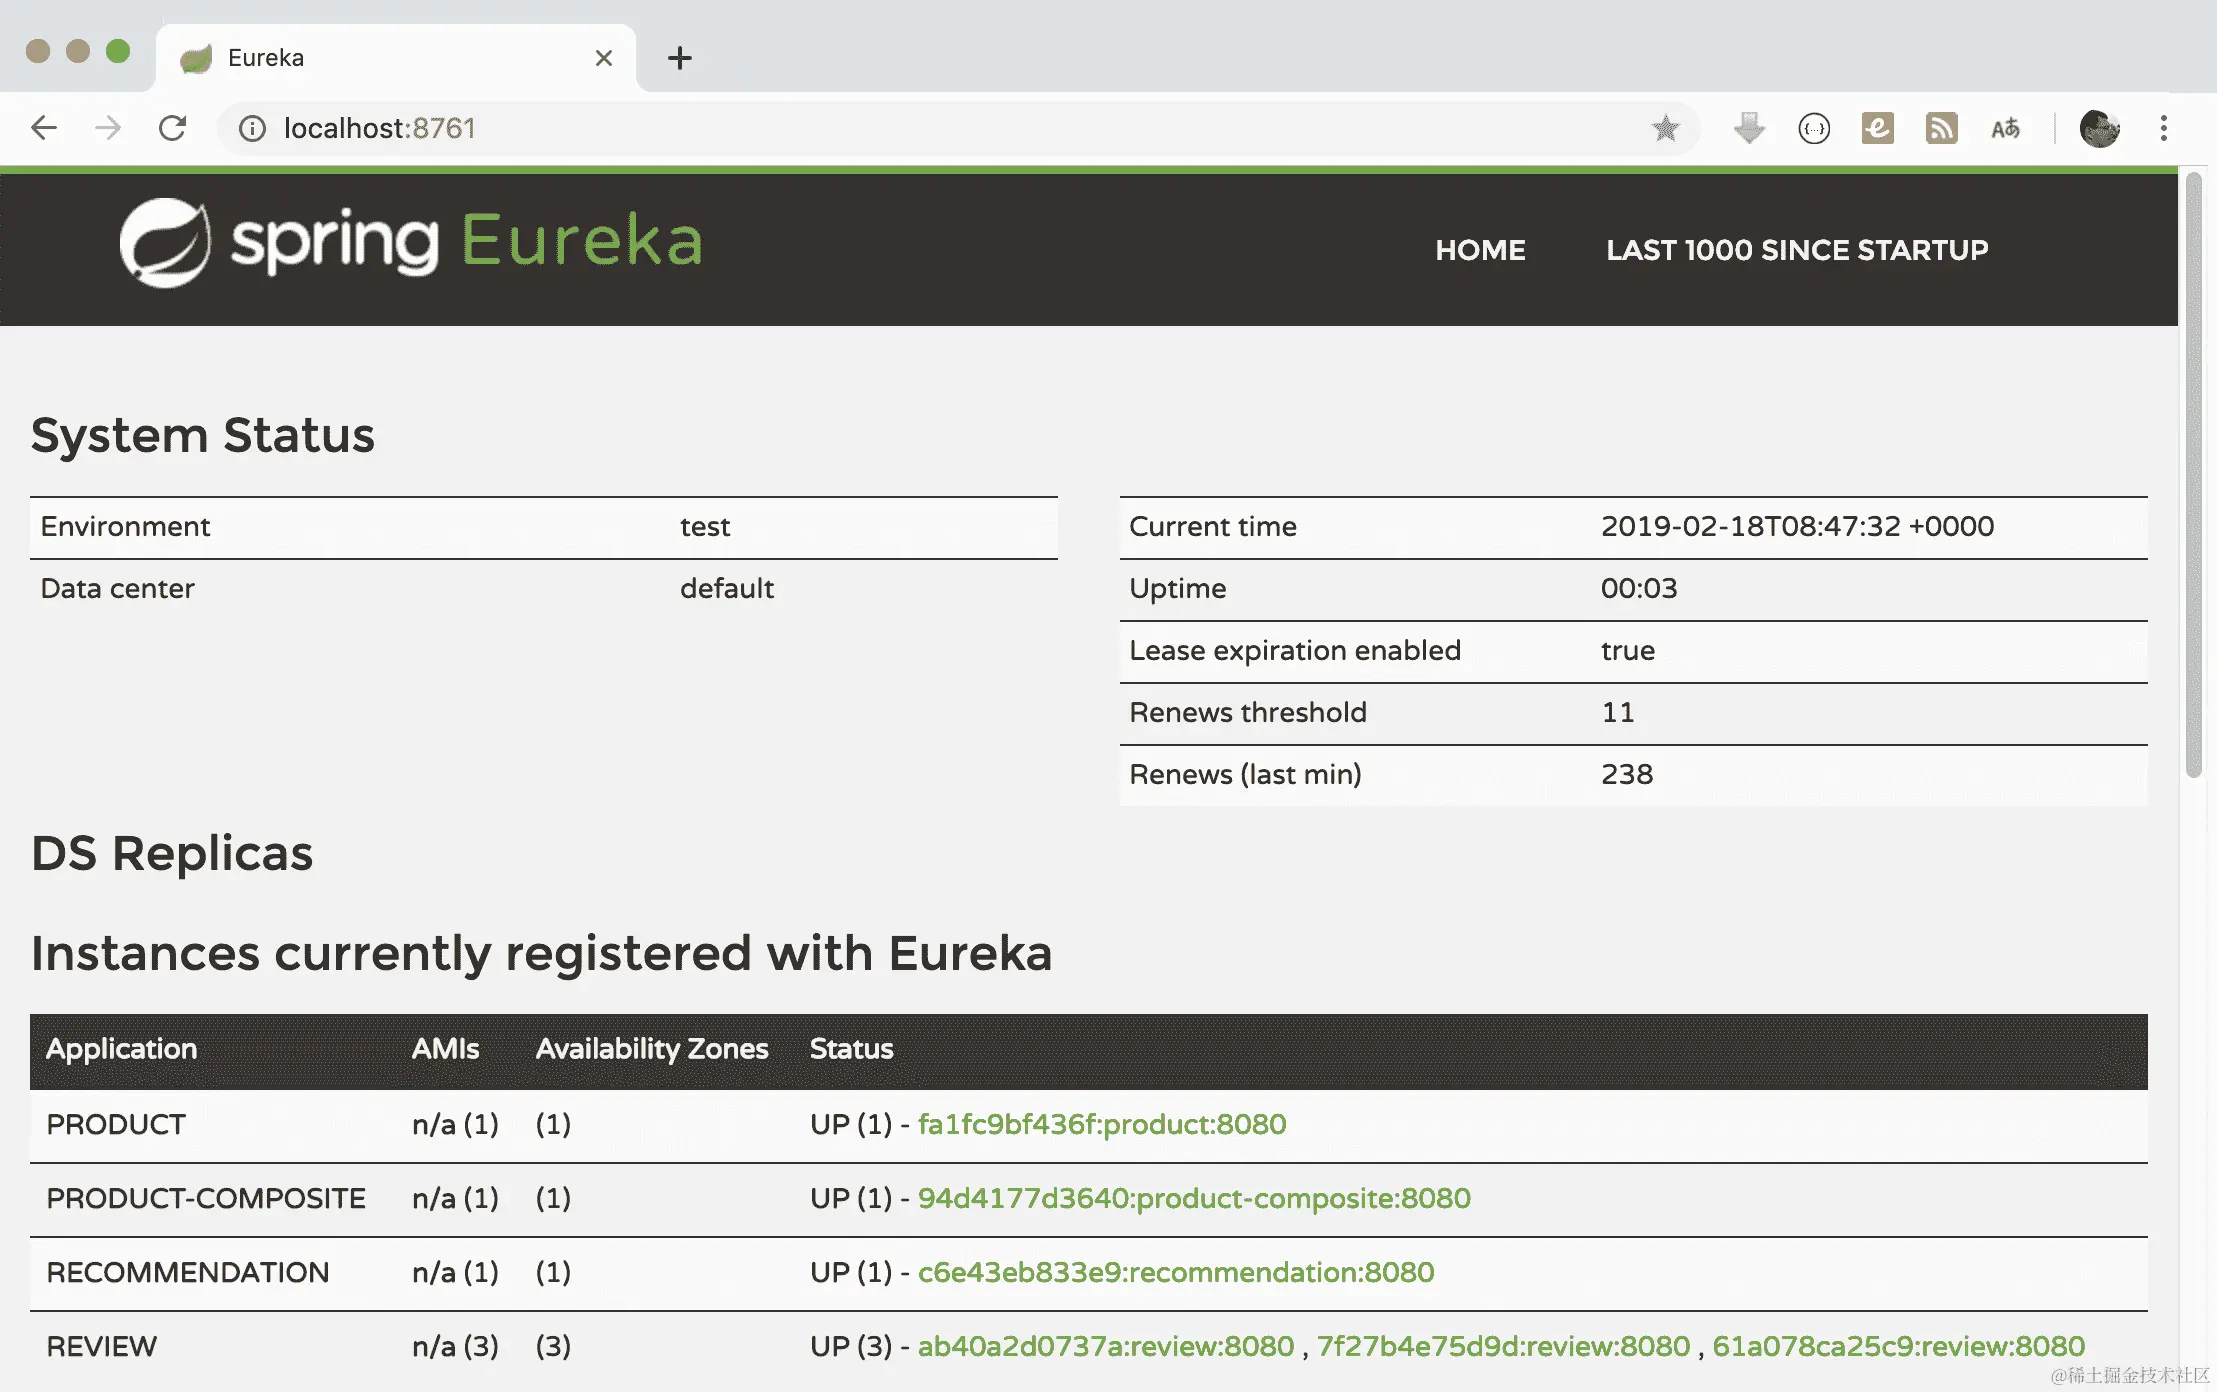Open a new browser tab
This screenshot has width=2217, height=1392.
680,58
